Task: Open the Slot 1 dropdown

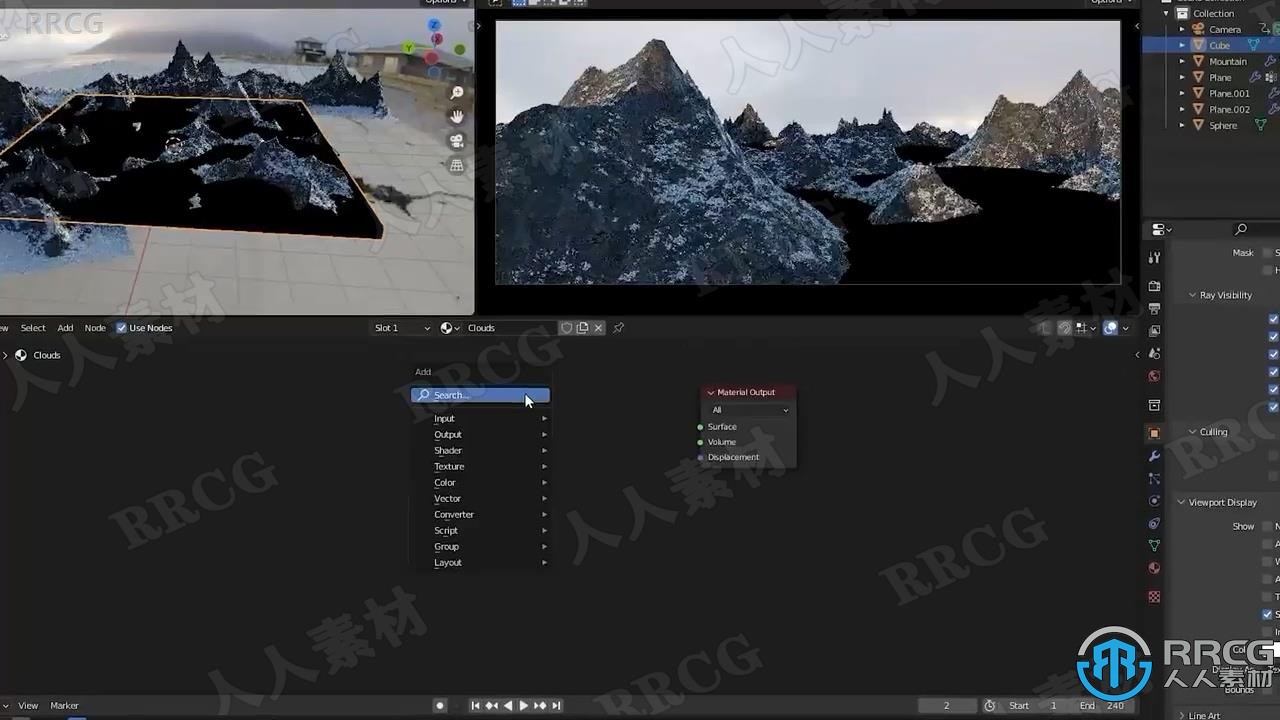Action: coord(402,328)
